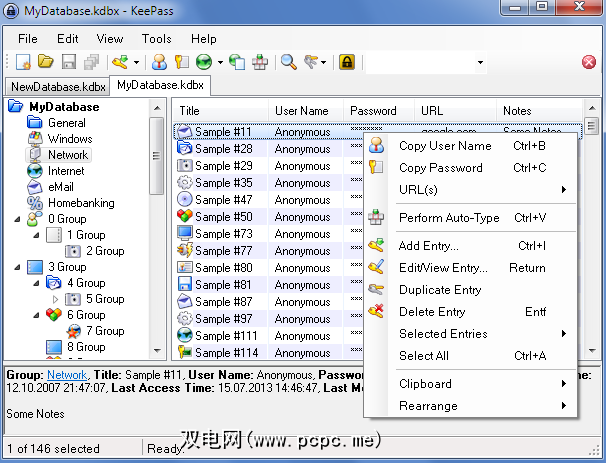Lock workspace with the padlock icon

tap(347, 62)
